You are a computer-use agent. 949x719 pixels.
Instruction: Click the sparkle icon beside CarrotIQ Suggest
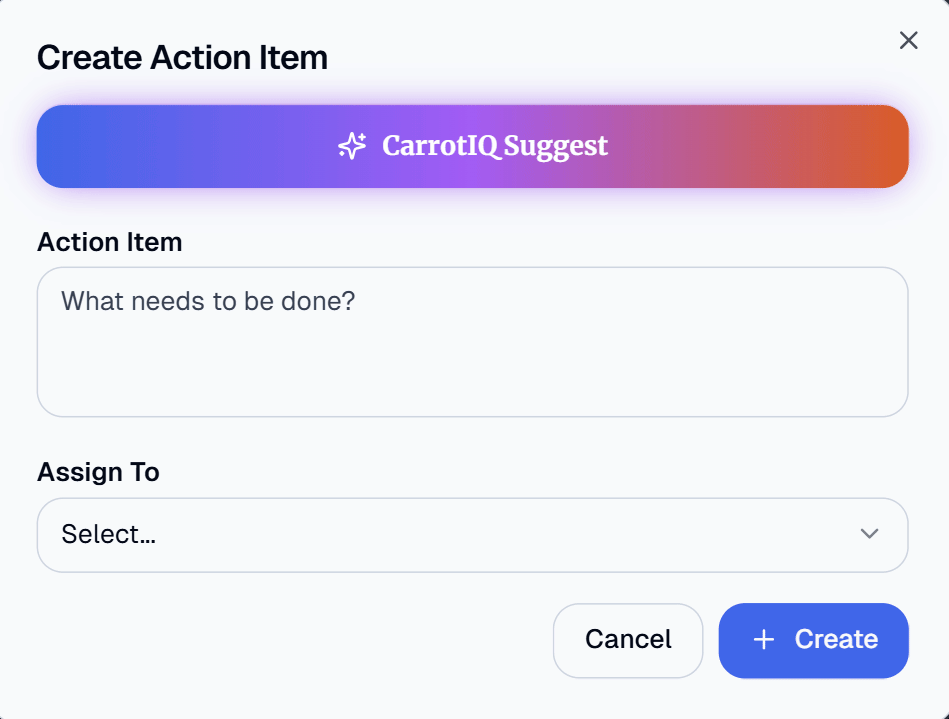point(352,147)
